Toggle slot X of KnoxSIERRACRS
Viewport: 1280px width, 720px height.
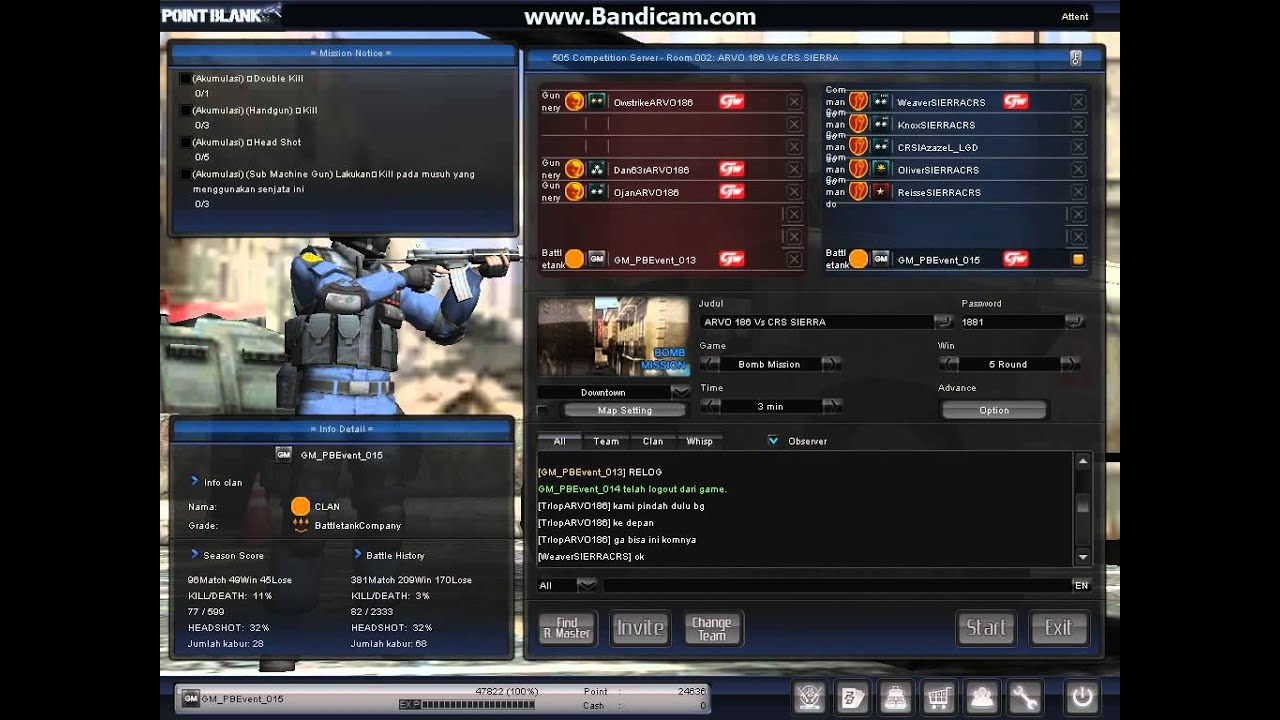point(1078,125)
